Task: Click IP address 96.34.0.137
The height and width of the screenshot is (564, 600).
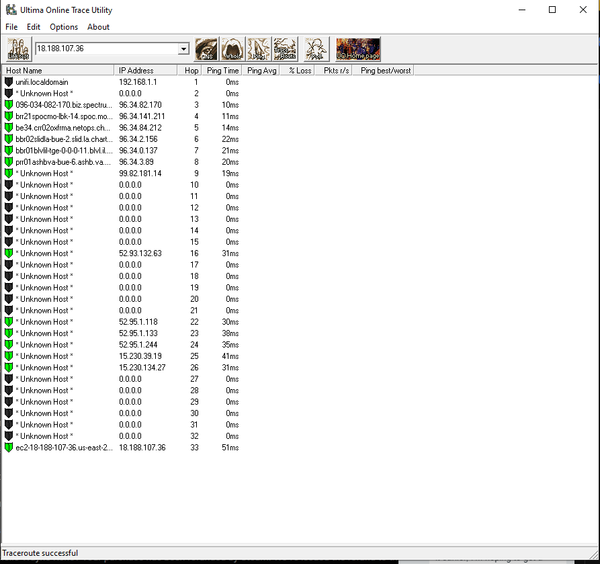Action: [x=138, y=151]
